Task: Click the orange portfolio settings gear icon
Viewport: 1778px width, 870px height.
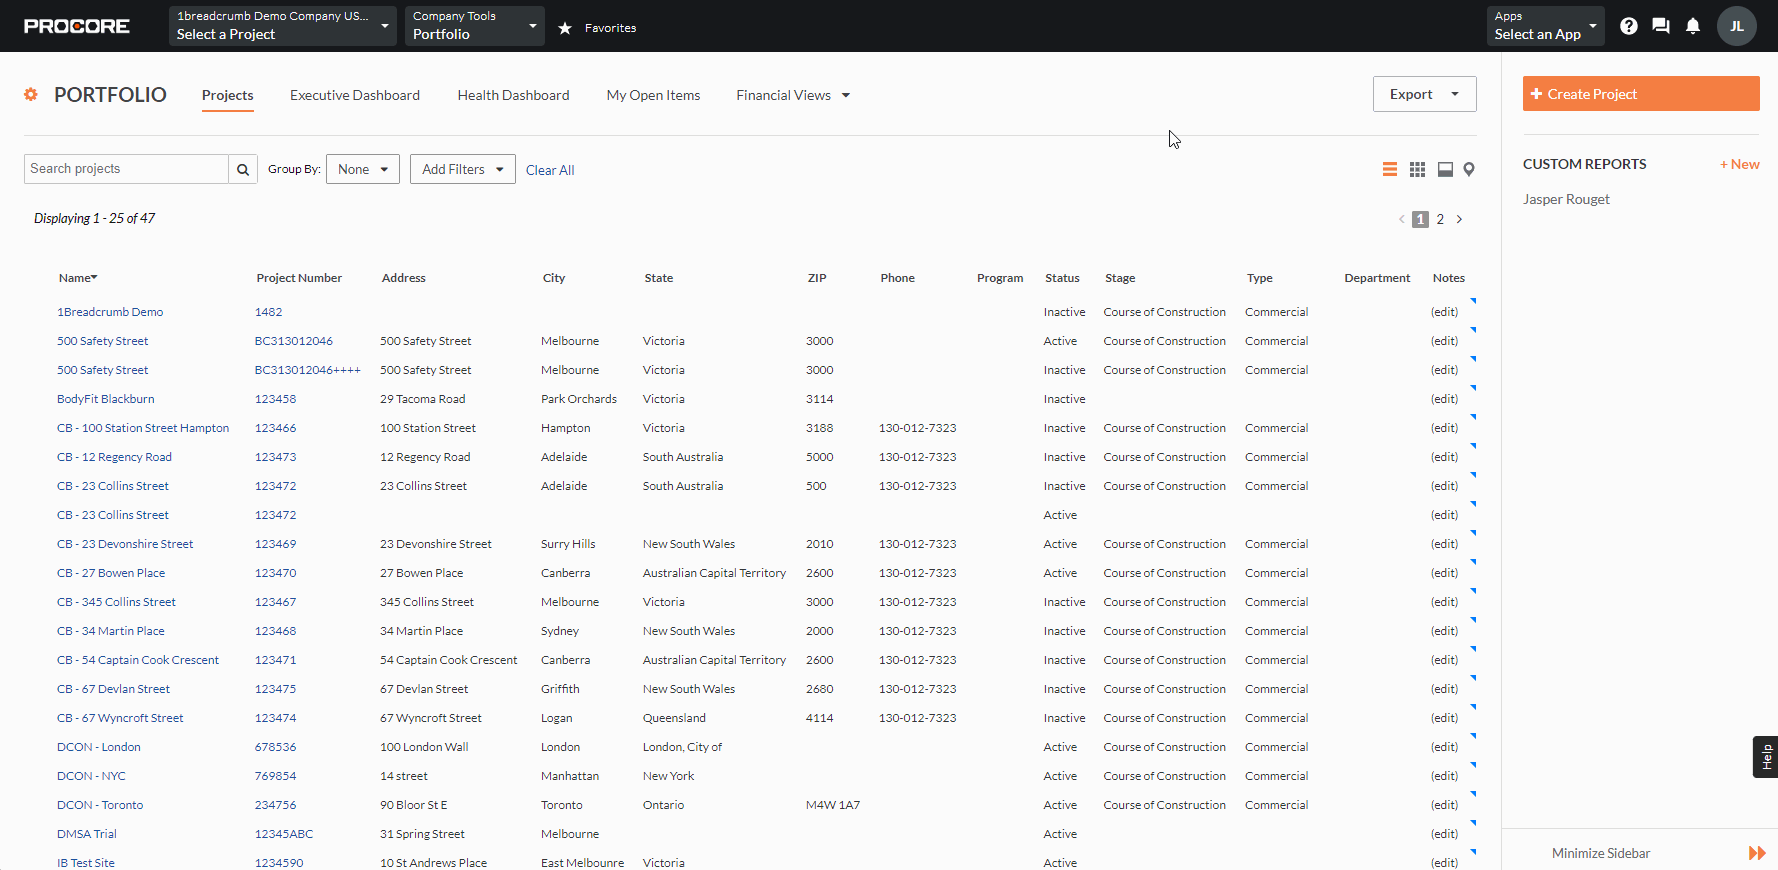Action: coord(31,94)
